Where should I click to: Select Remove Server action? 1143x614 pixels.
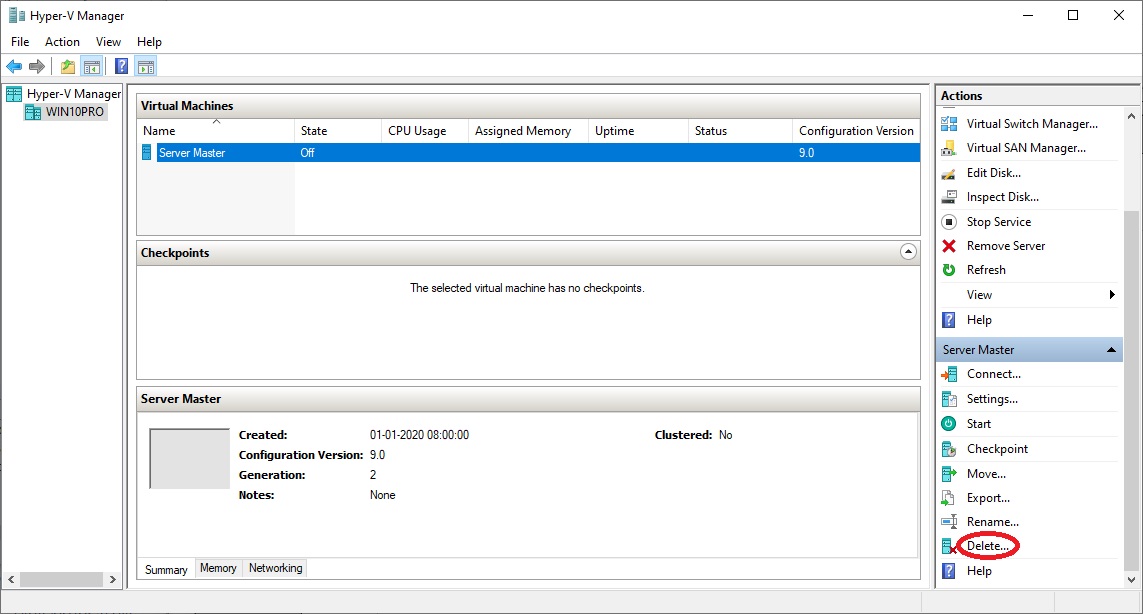tap(1006, 246)
